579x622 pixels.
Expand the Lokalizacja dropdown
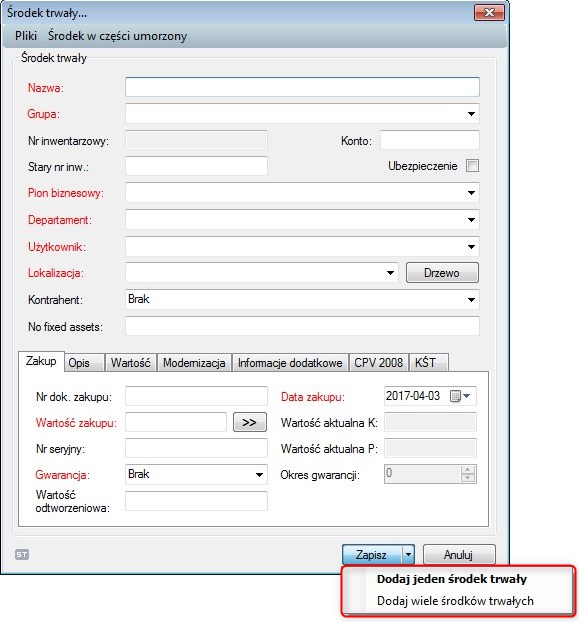tap(390, 273)
